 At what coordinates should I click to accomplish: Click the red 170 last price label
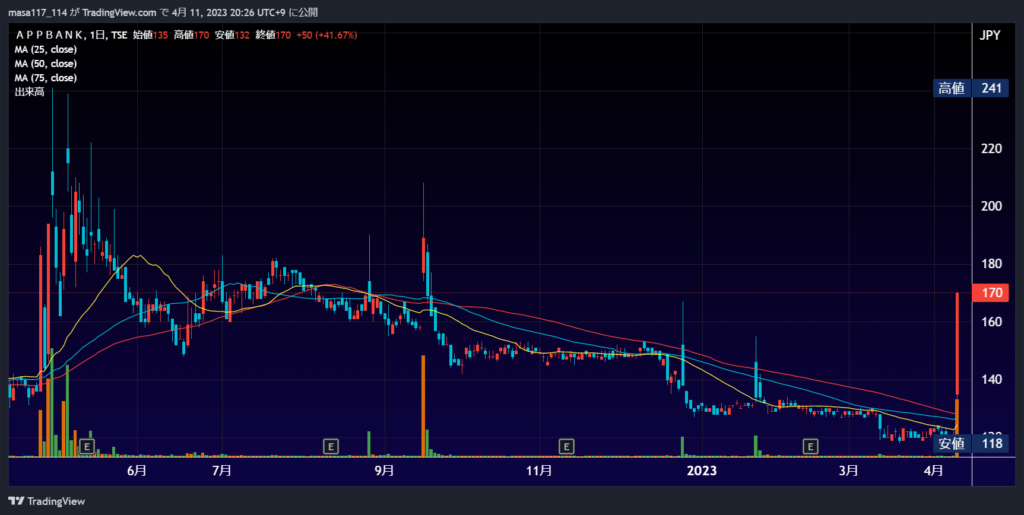tap(991, 292)
